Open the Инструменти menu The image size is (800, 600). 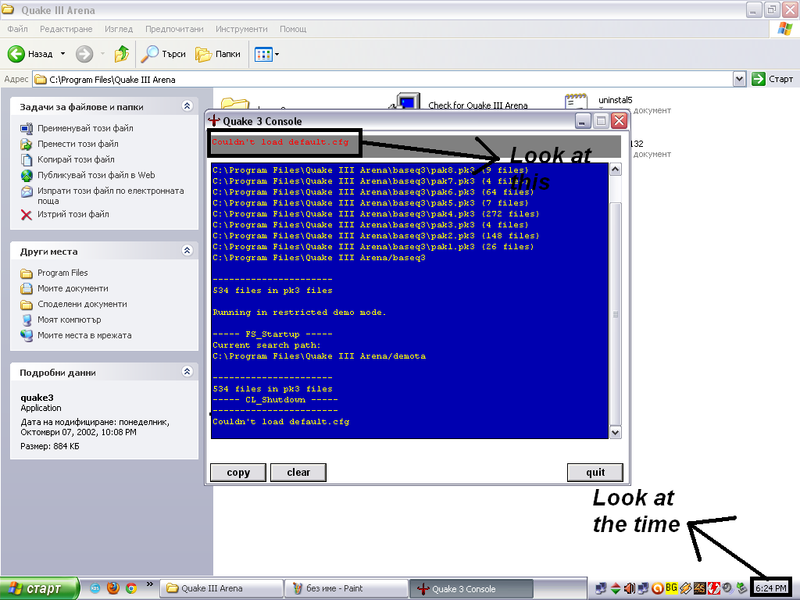point(241,29)
